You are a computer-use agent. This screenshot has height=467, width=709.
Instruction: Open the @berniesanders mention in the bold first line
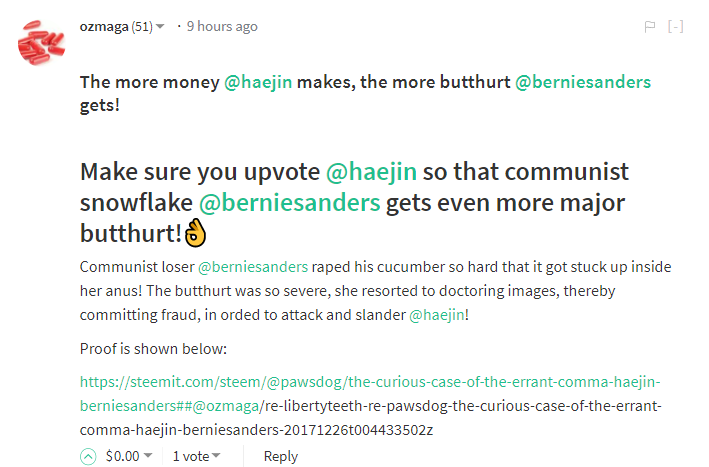point(583,82)
